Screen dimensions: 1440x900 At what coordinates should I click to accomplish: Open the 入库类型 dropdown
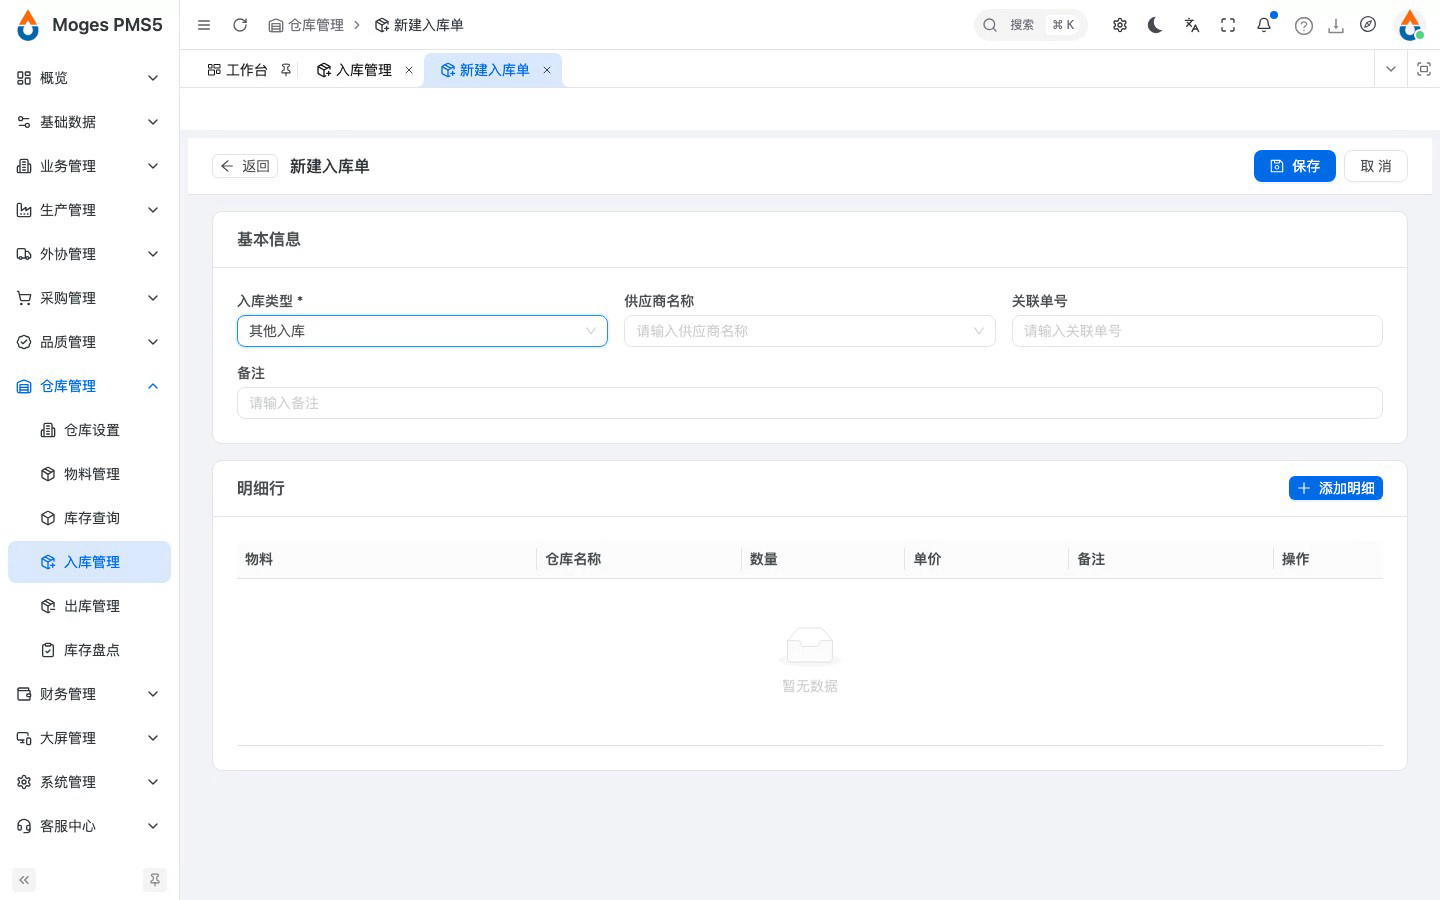[422, 331]
